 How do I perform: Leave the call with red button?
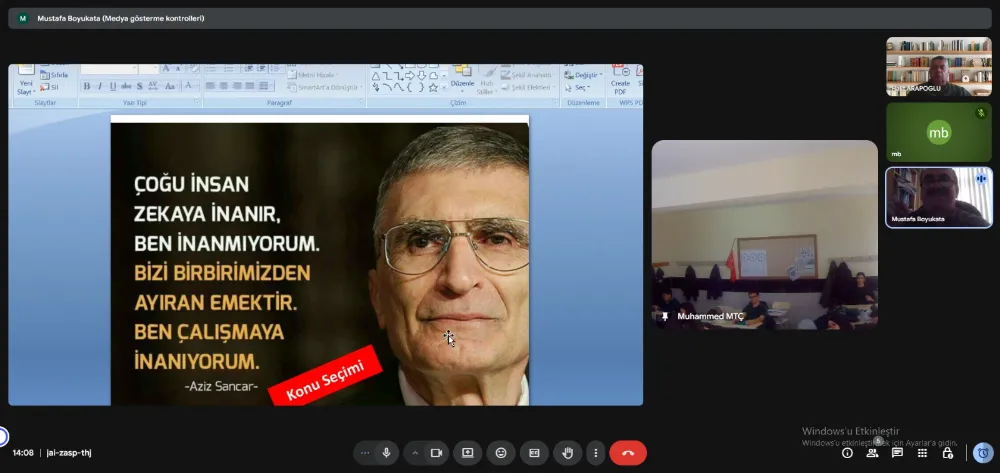click(x=628, y=453)
